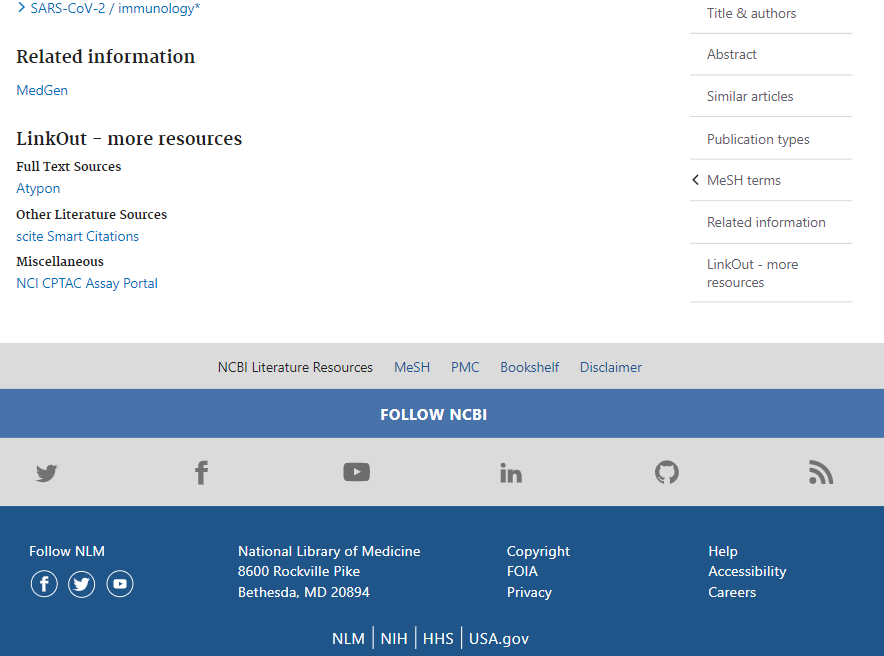
Task: Jump to Abstract section
Action: [x=732, y=54]
